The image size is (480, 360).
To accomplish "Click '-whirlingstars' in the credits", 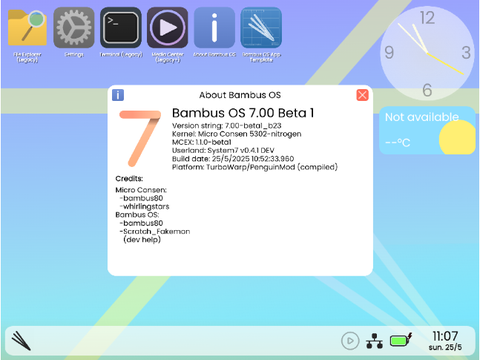I will (144, 207).
